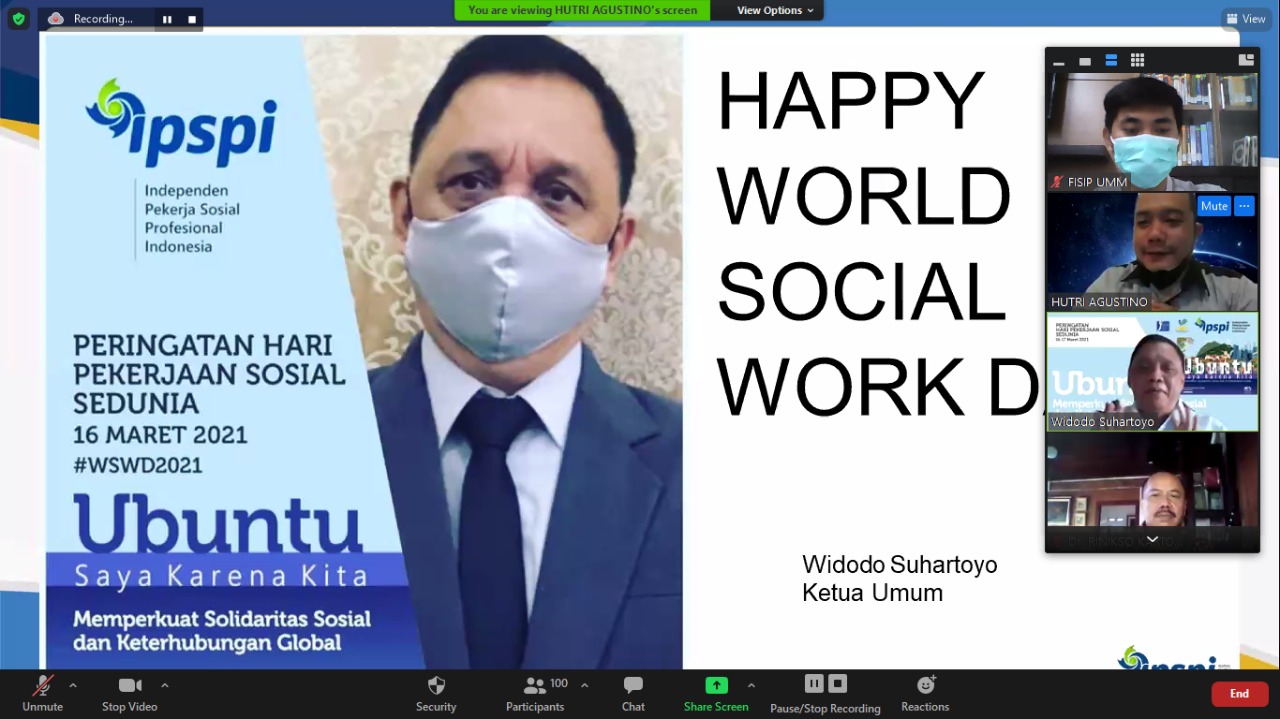Unmute the microphone
Viewport: 1280px width, 719px height.
[42, 692]
